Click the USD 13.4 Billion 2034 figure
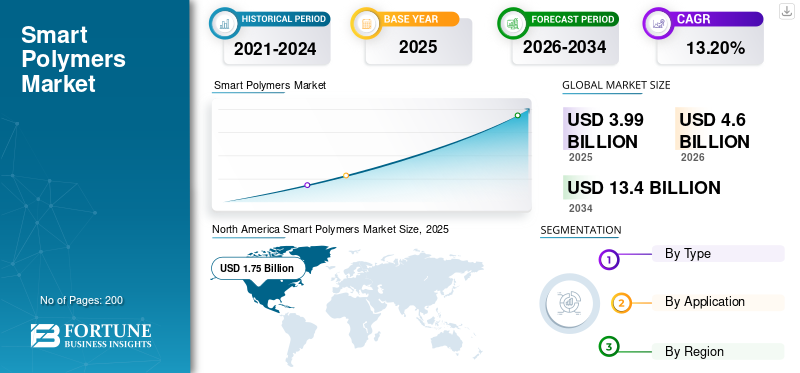The image size is (800, 373). (644, 188)
